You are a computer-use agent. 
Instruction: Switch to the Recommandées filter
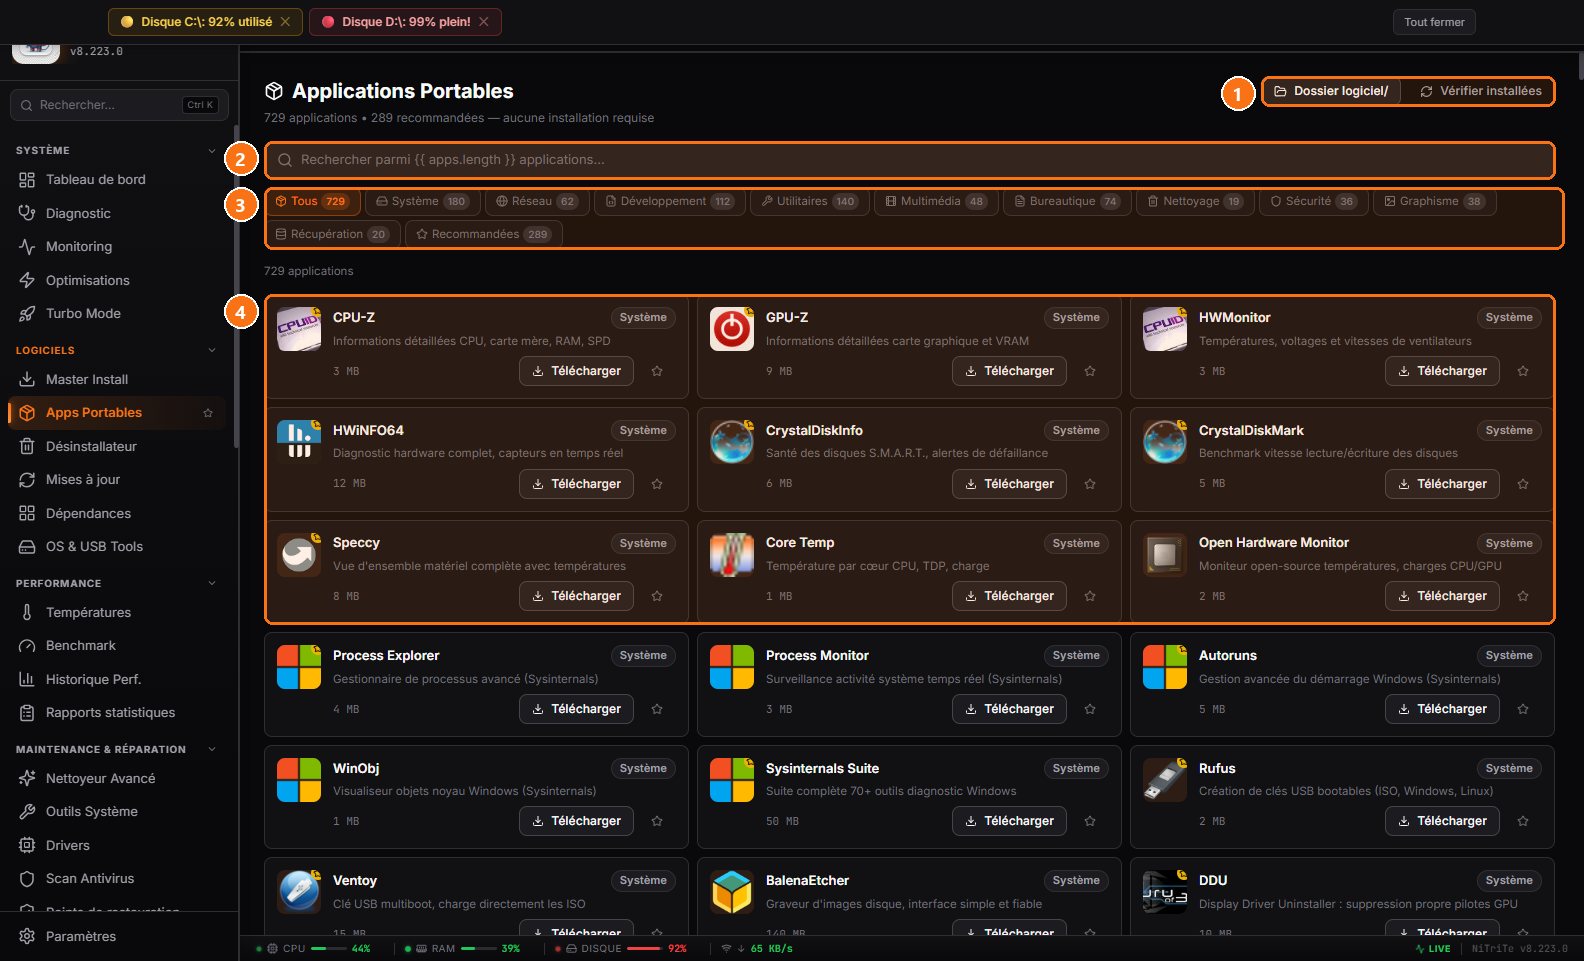pos(484,234)
